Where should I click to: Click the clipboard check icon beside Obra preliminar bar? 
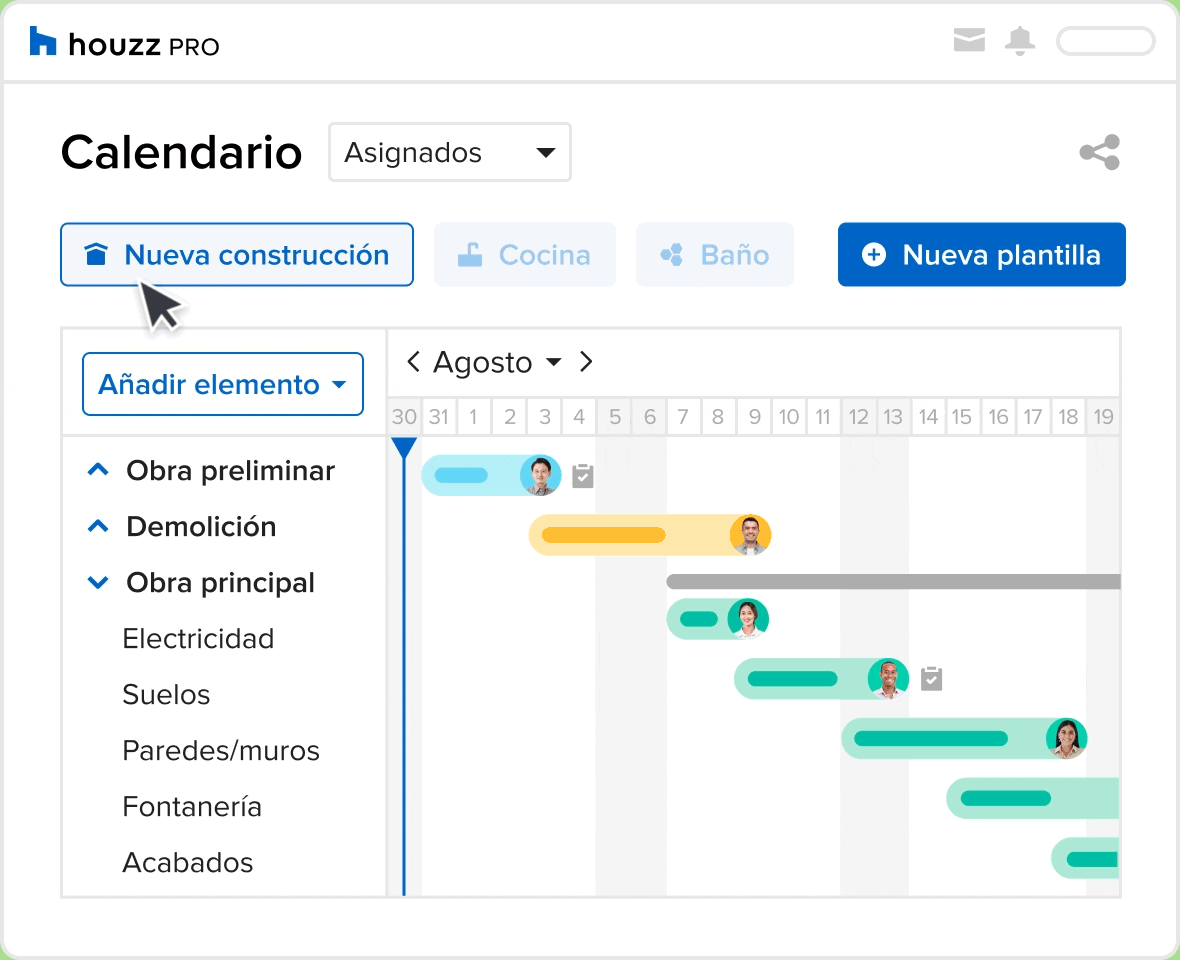[583, 476]
